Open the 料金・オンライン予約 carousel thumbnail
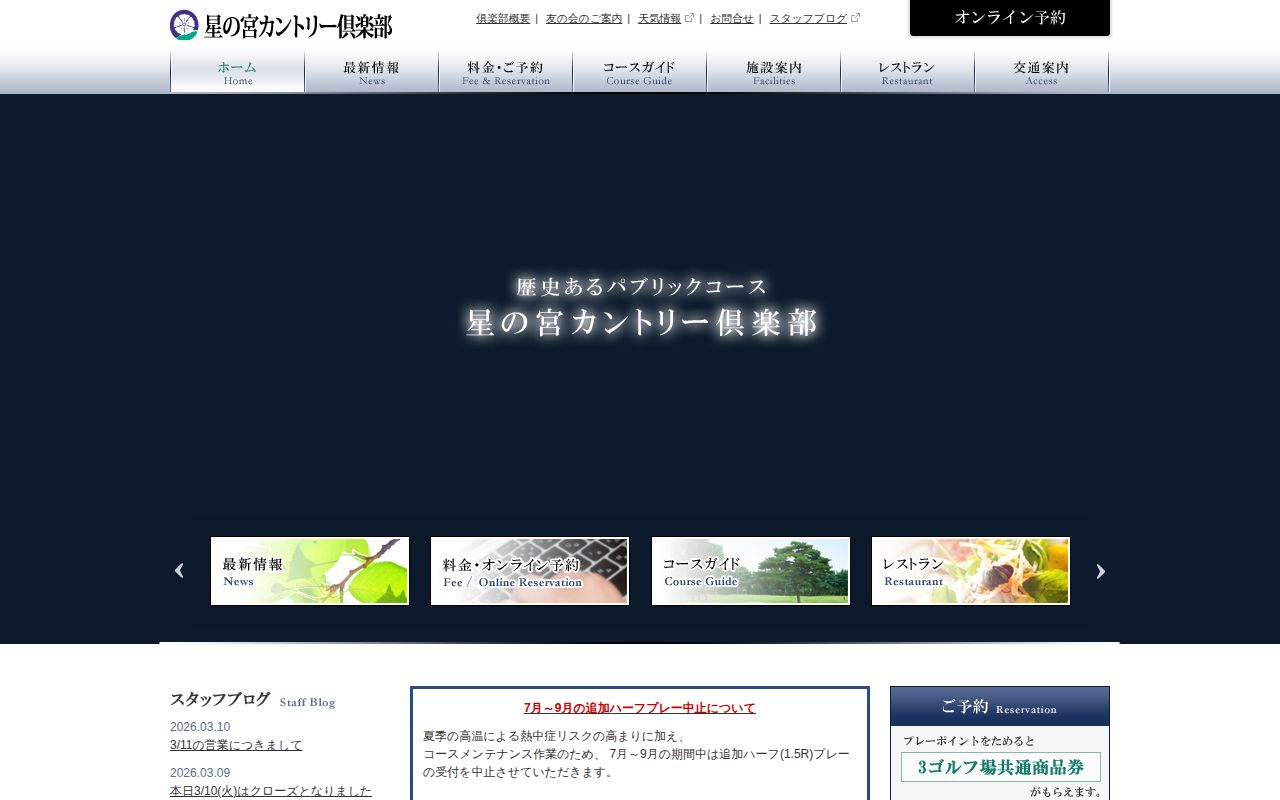1280x800 pixels. click(x=530, y=571)
